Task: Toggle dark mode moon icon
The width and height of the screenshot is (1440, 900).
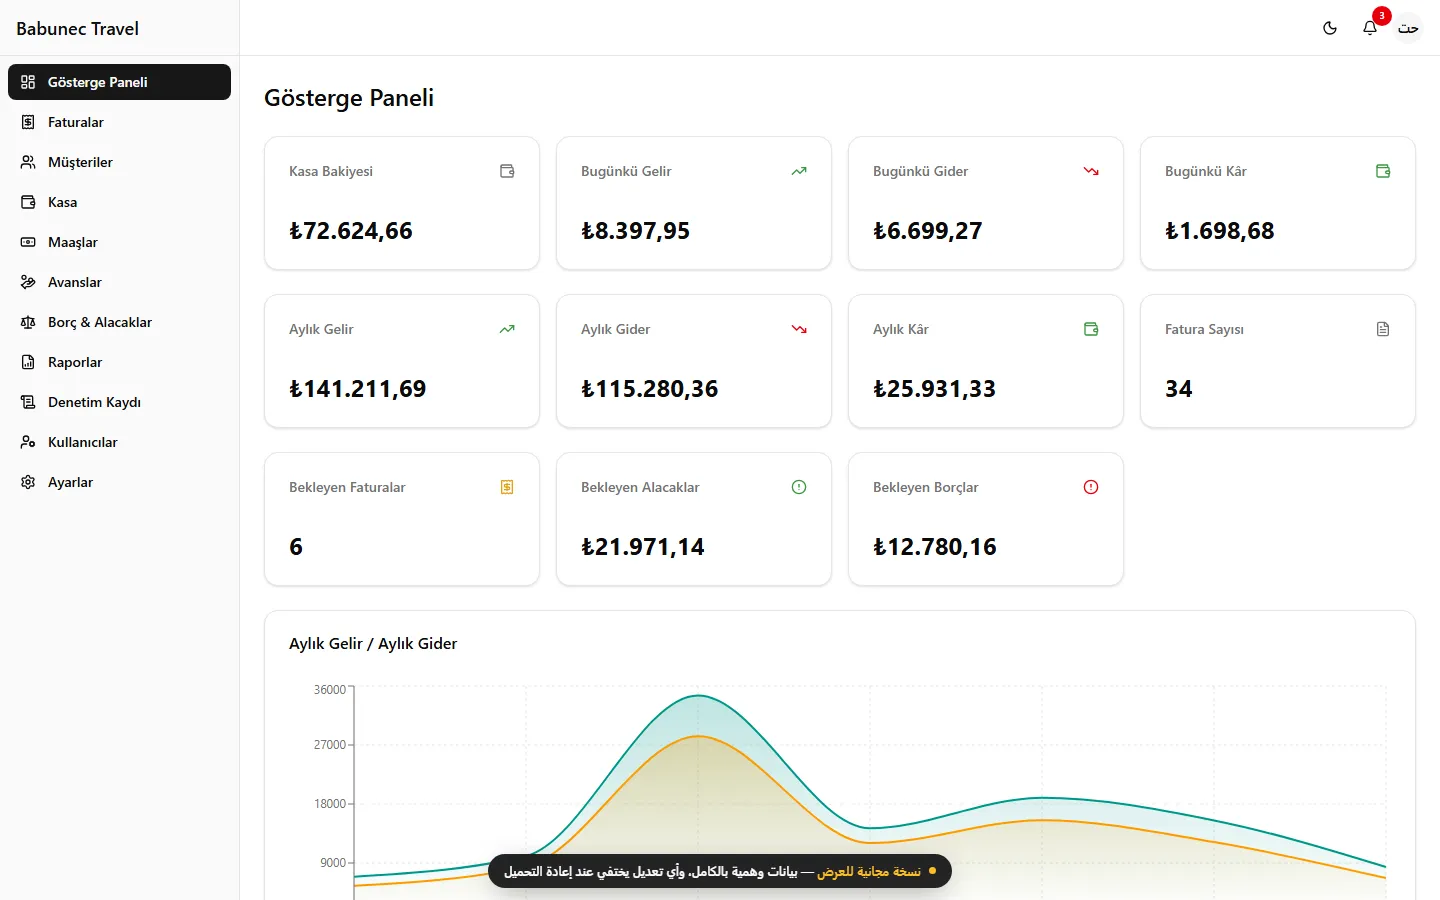Action: (1330, 28)
